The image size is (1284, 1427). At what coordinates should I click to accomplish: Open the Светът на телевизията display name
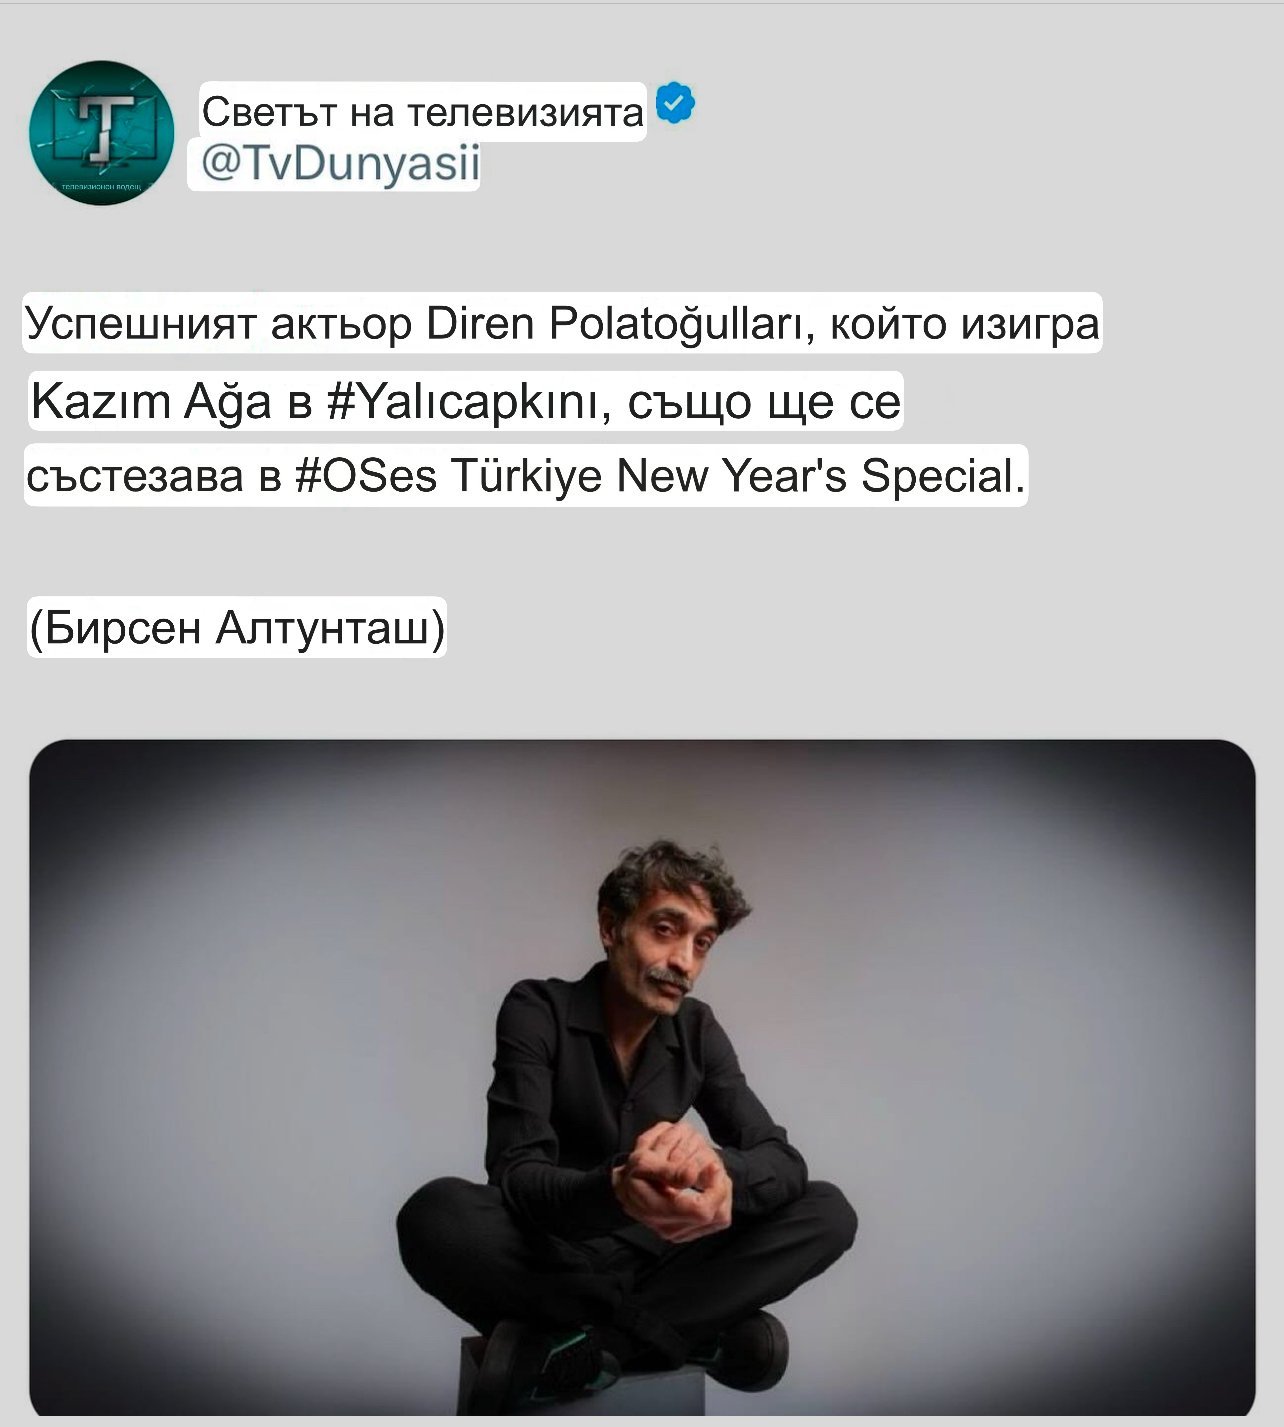(423, 112)
